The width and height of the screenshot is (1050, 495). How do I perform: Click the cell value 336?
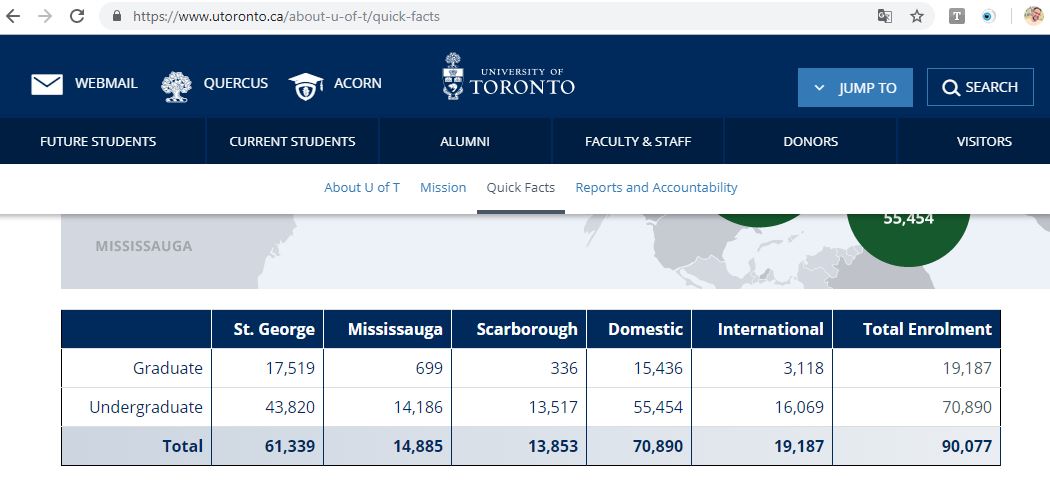(x=563, y=368)
